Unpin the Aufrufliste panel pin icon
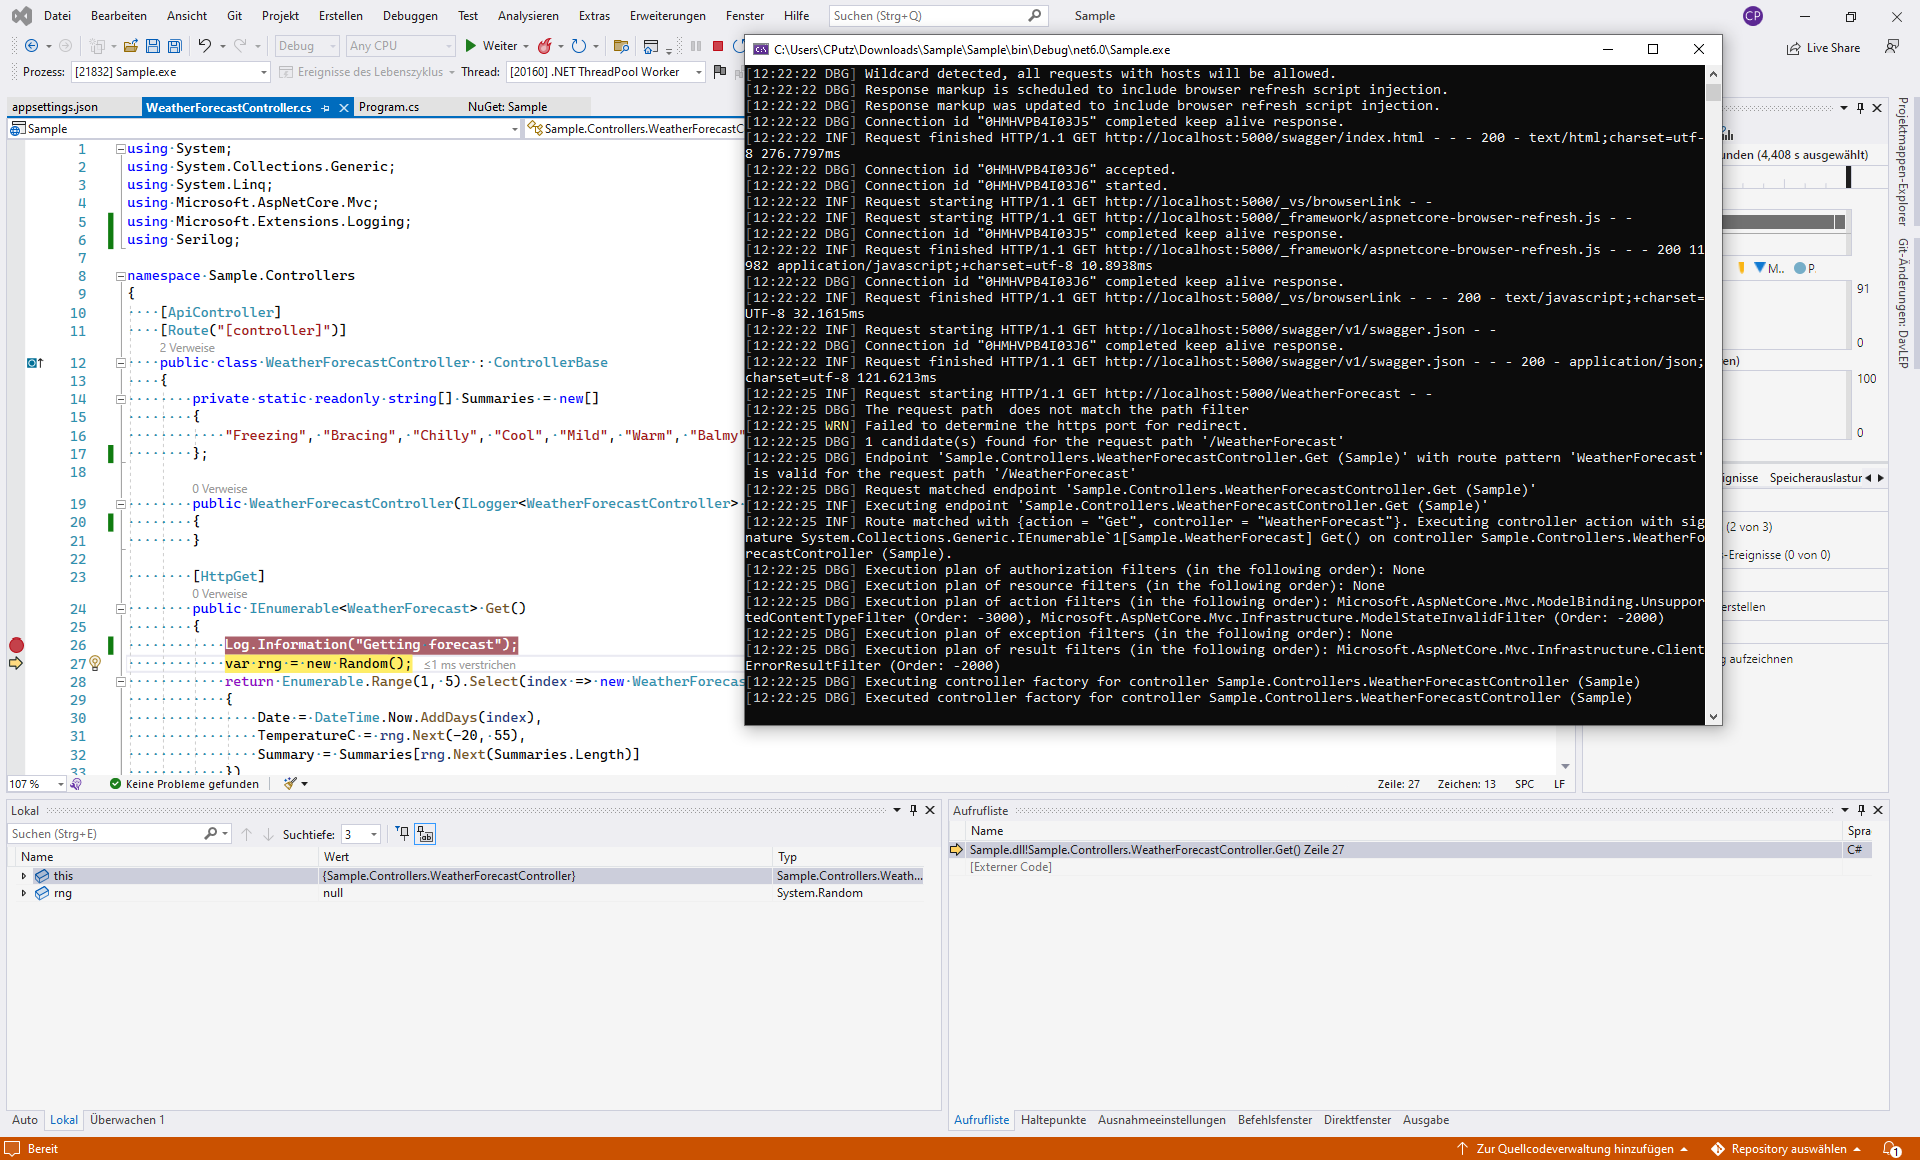 (x=1861, y=810)
